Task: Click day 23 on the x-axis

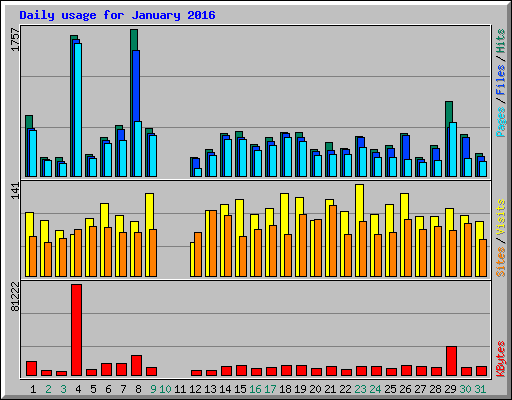Action: (x=360, y=389)
